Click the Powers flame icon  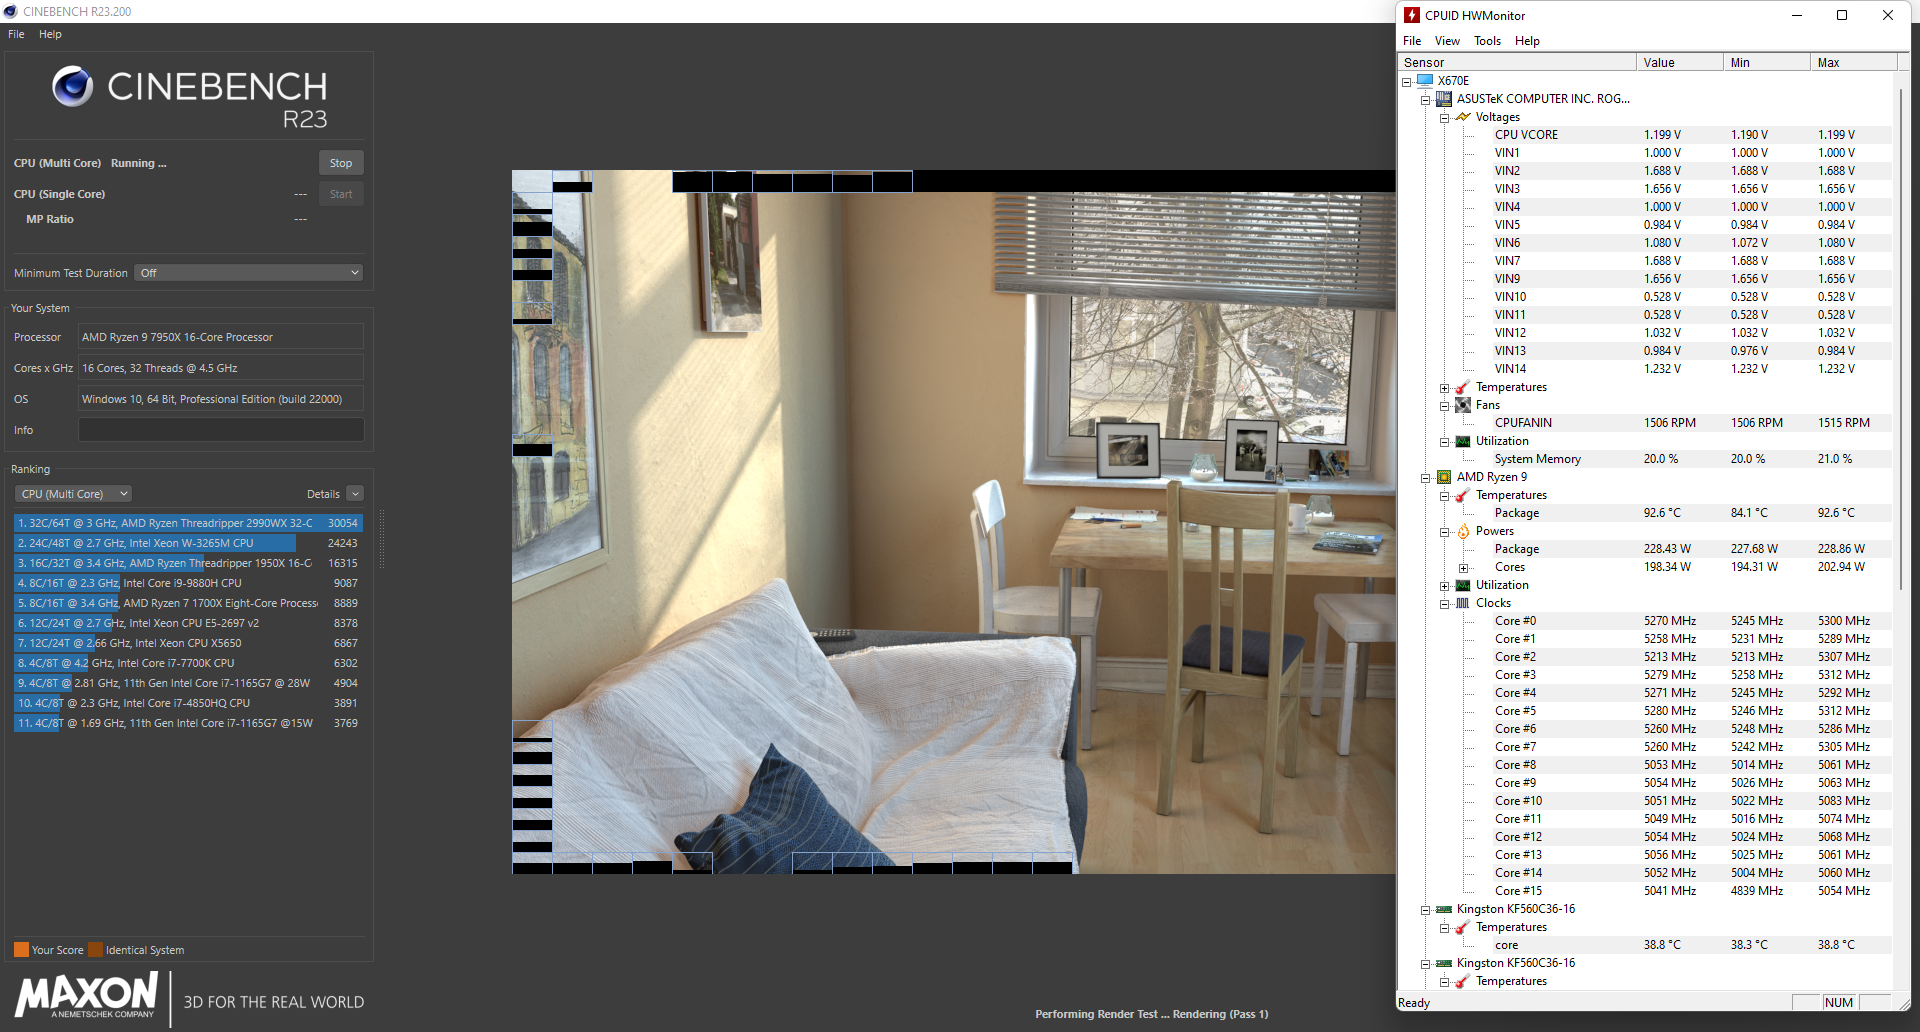pyautogui.click(x=1463, y=531)
